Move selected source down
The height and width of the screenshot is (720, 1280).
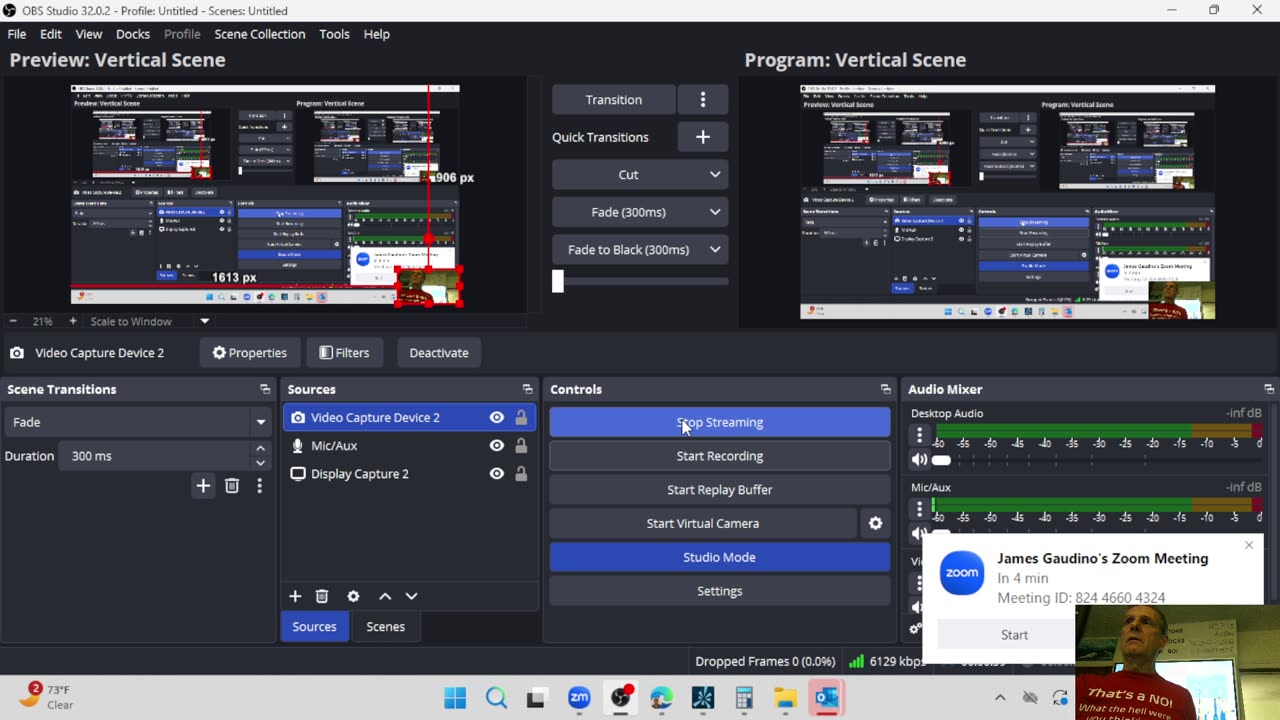[x=411, y=596]
